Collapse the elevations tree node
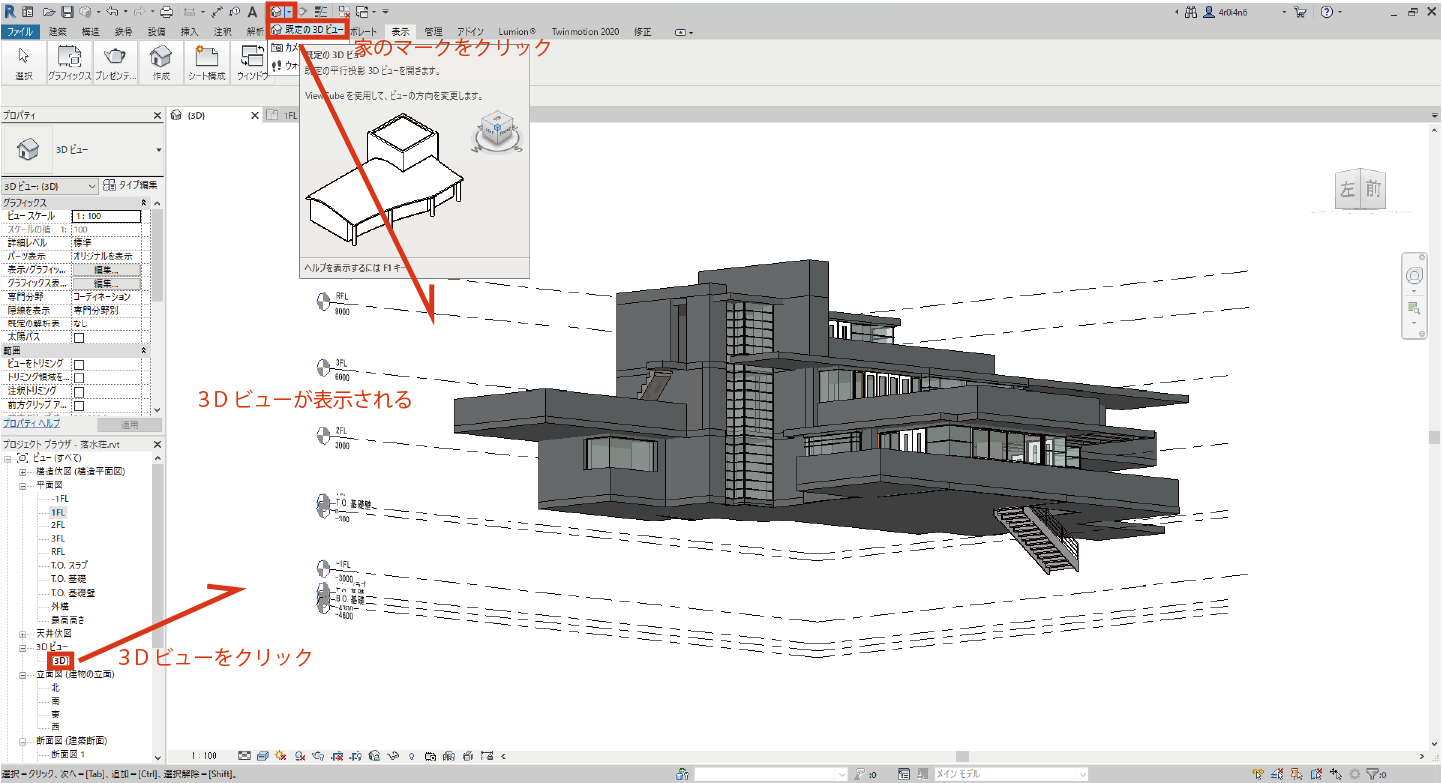Screen dimensions: 1442x783 [23, 674]
